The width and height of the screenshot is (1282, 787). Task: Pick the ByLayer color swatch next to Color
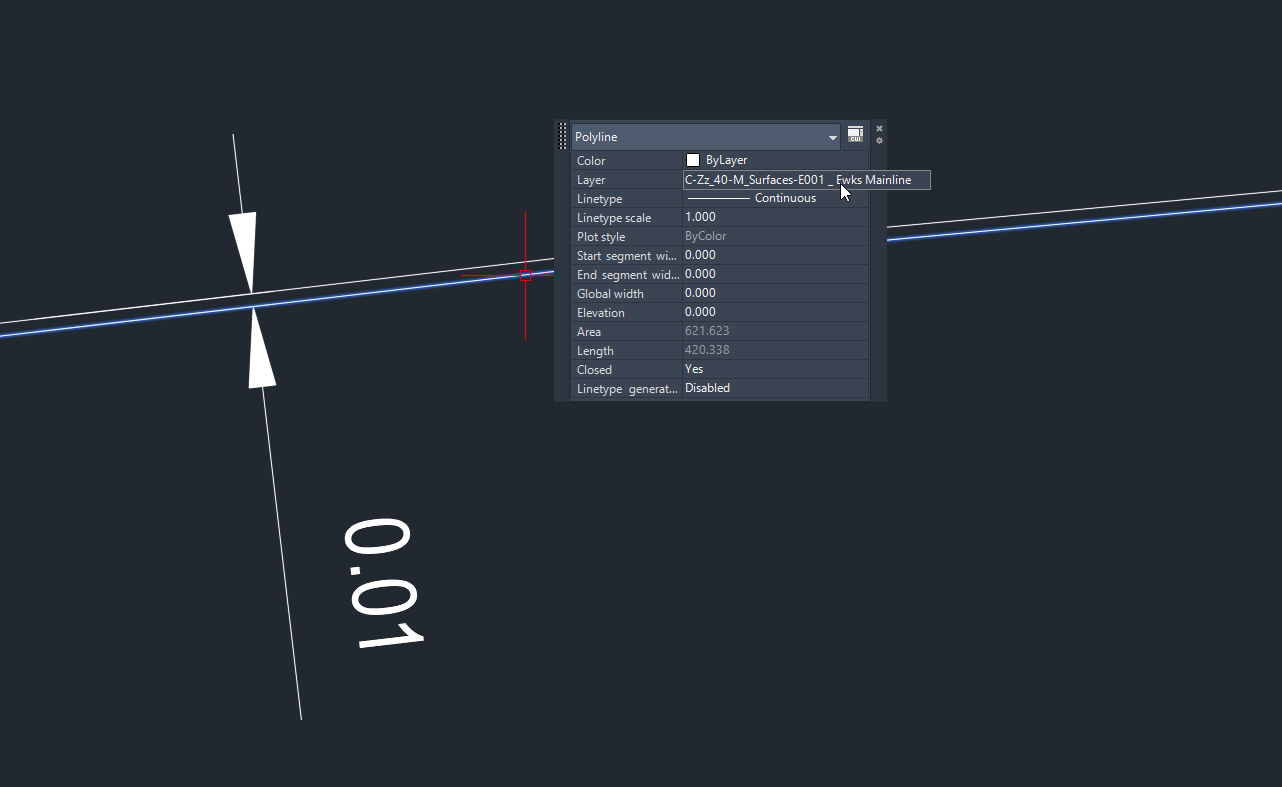point(692,159)
